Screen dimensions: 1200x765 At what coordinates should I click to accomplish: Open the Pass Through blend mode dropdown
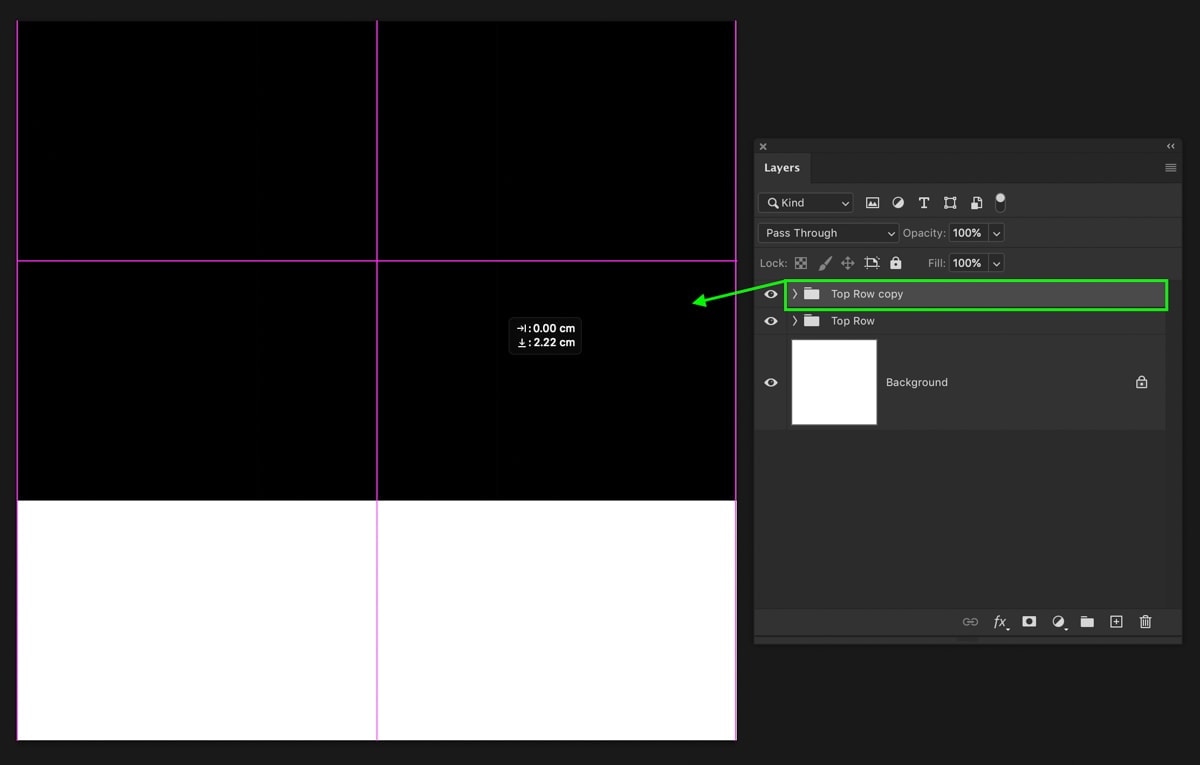[828, 233]
